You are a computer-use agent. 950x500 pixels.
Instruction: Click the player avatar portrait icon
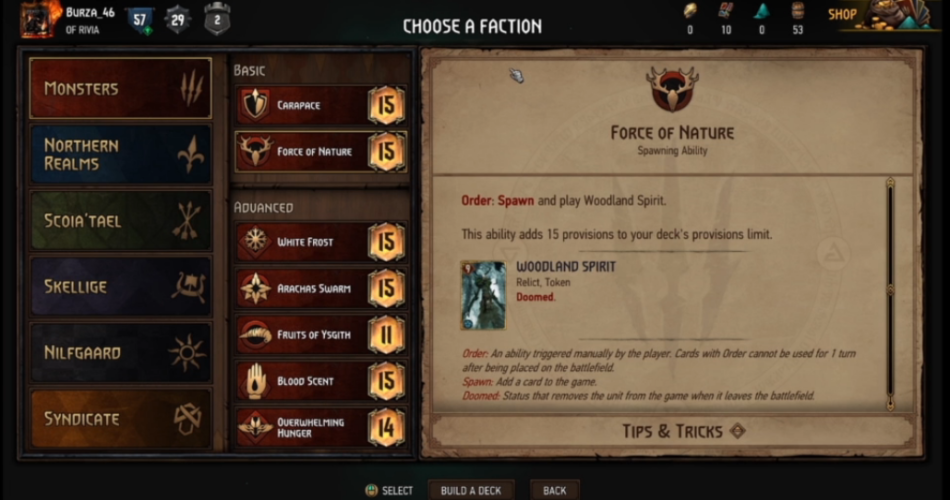39,19
